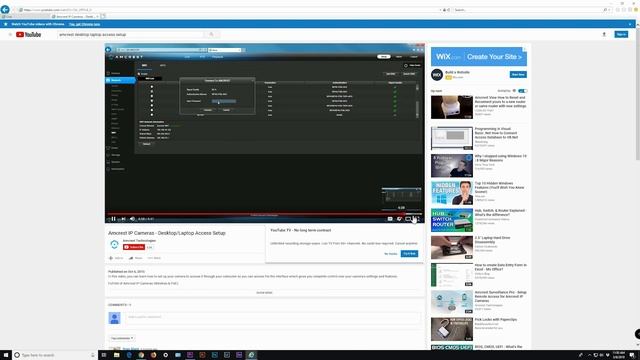Click the YouTube search magnifier button

tap(211, 35)
